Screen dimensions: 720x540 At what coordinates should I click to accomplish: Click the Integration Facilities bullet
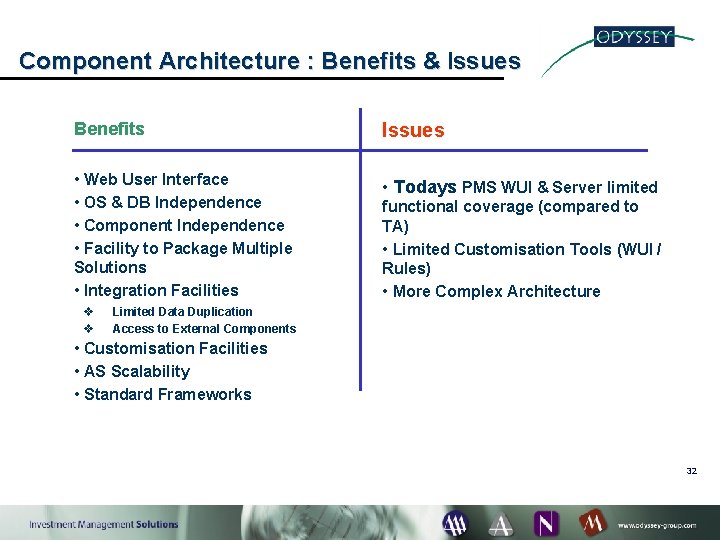pos(157,290)
